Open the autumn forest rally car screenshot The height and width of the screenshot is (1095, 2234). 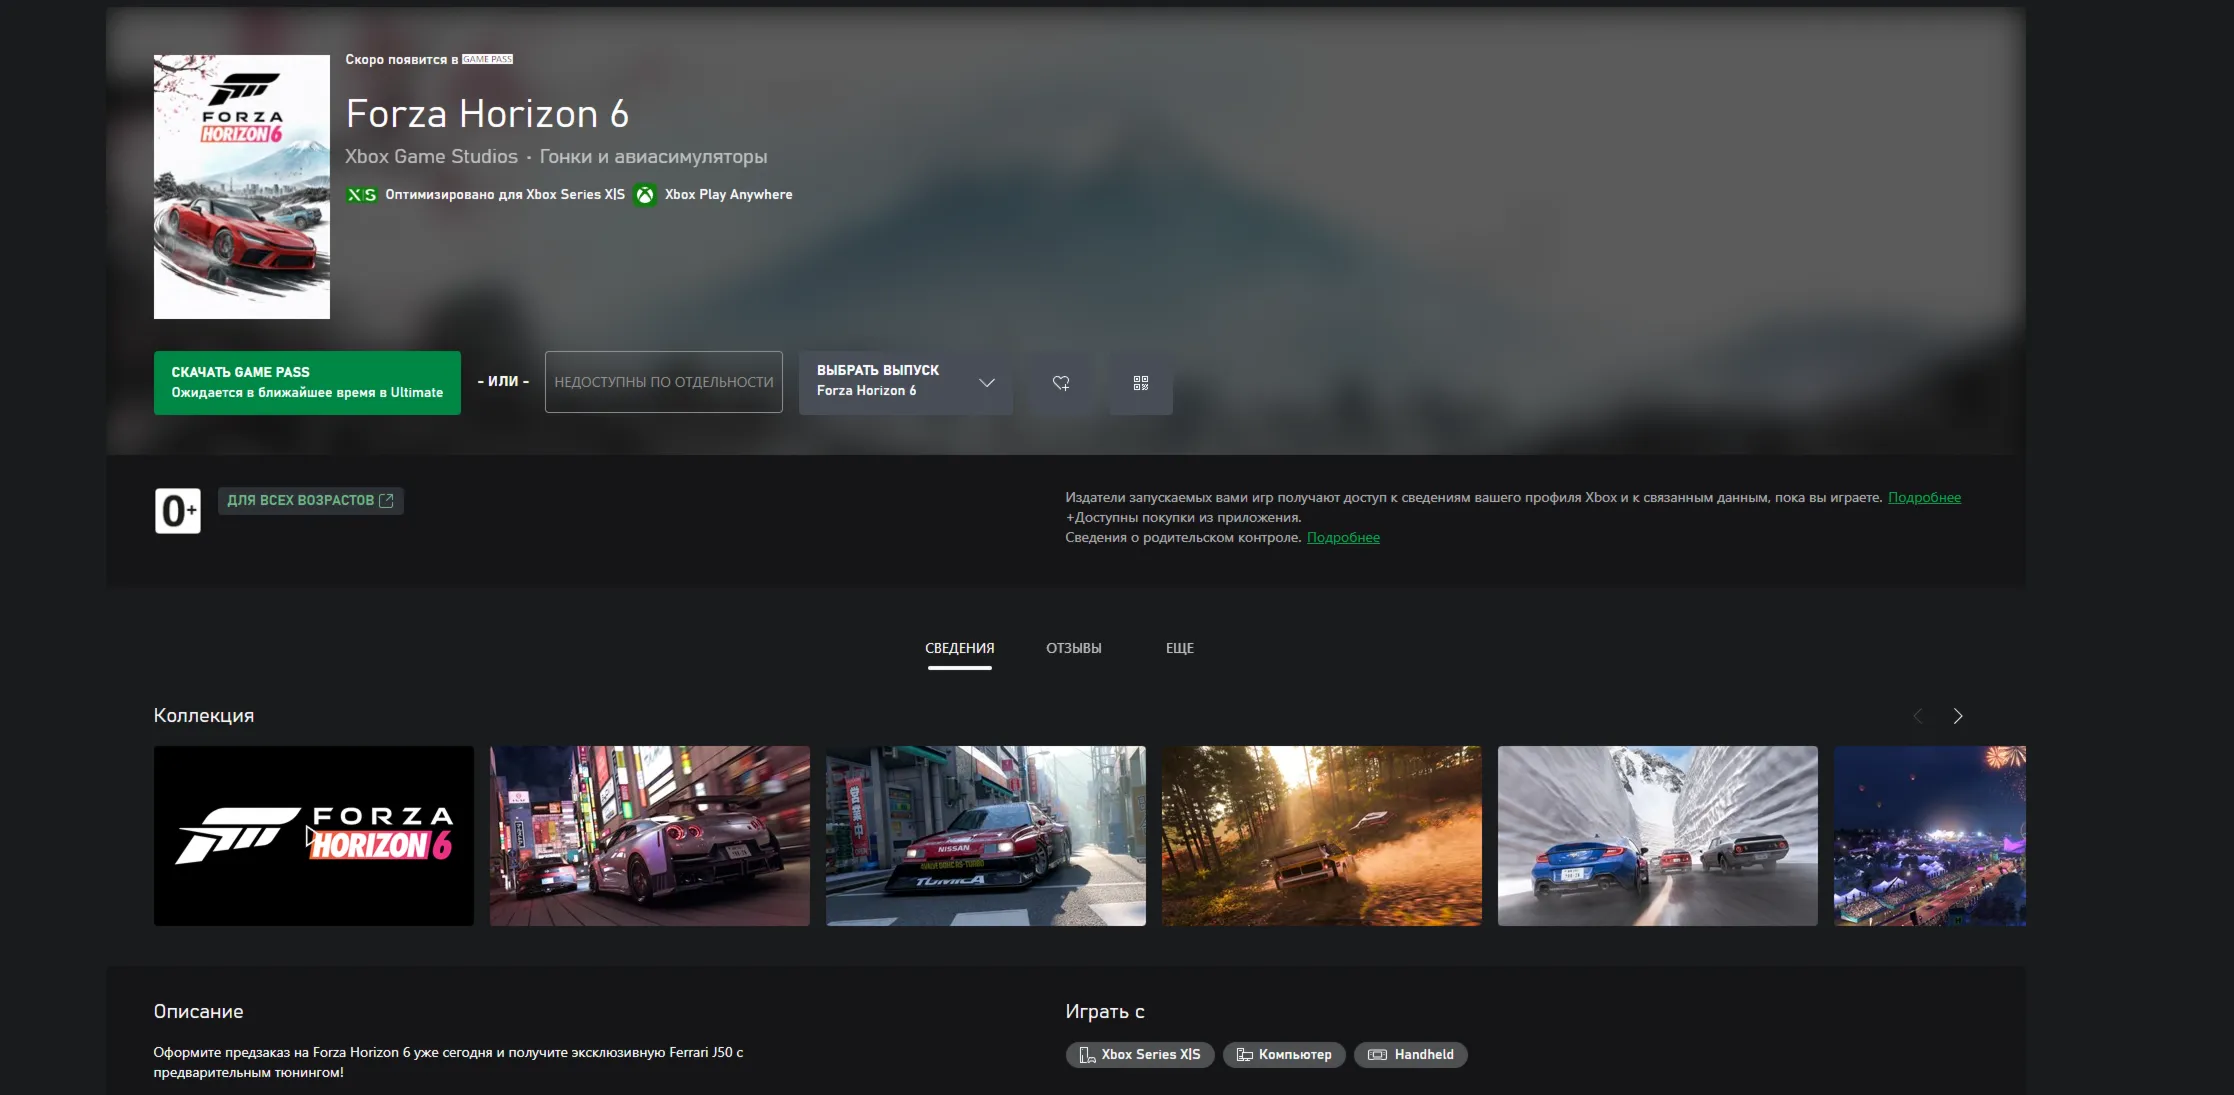(1322, 836)
